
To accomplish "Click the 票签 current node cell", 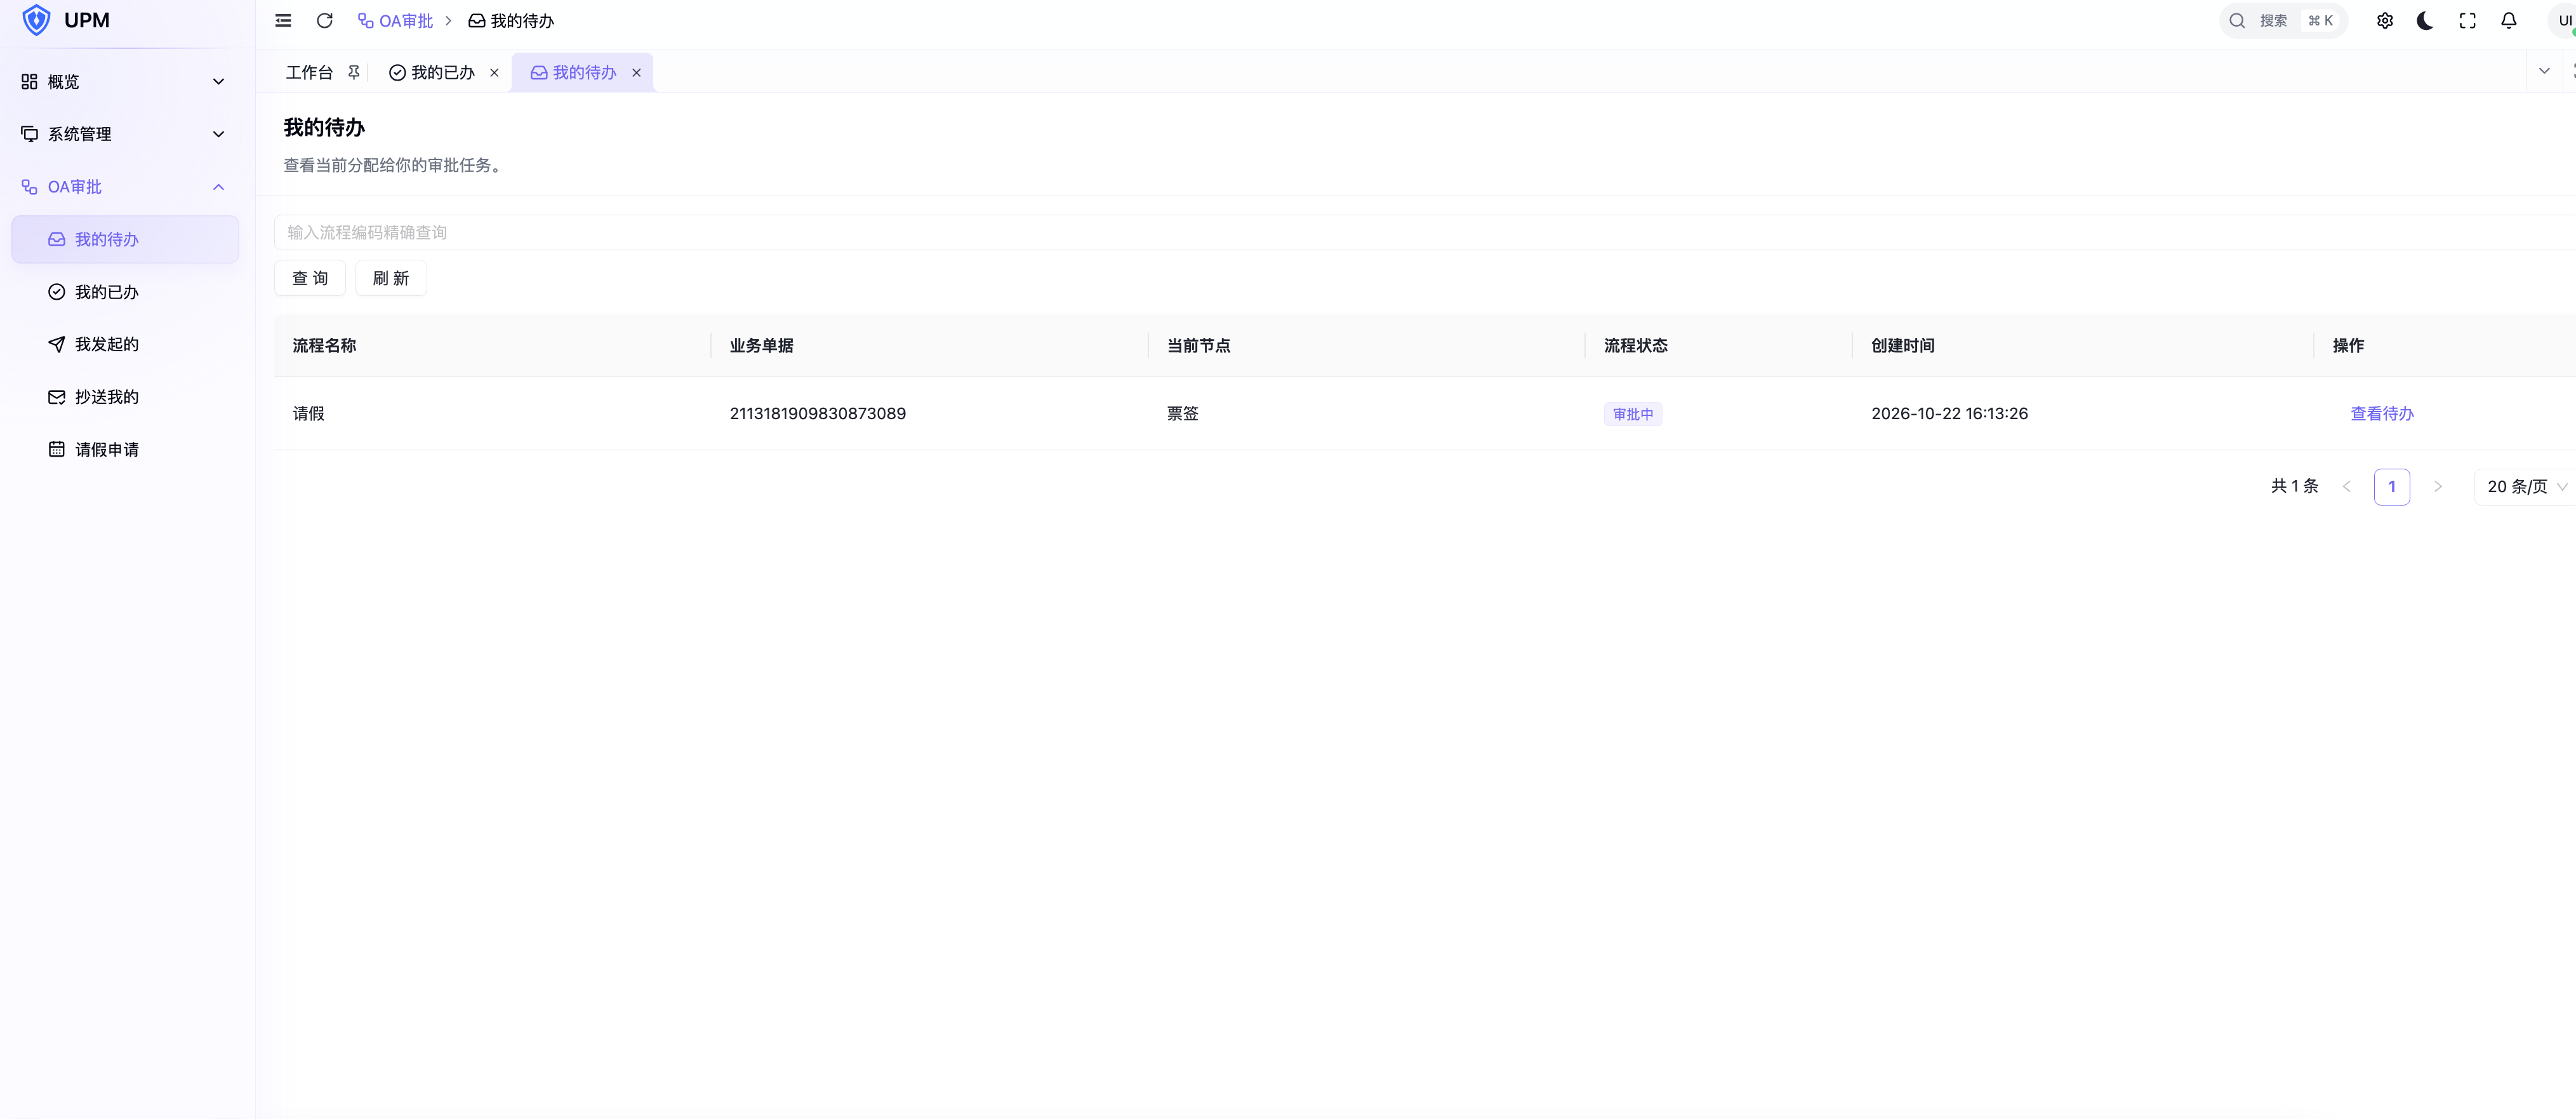I will click(x=1182, y=414).
